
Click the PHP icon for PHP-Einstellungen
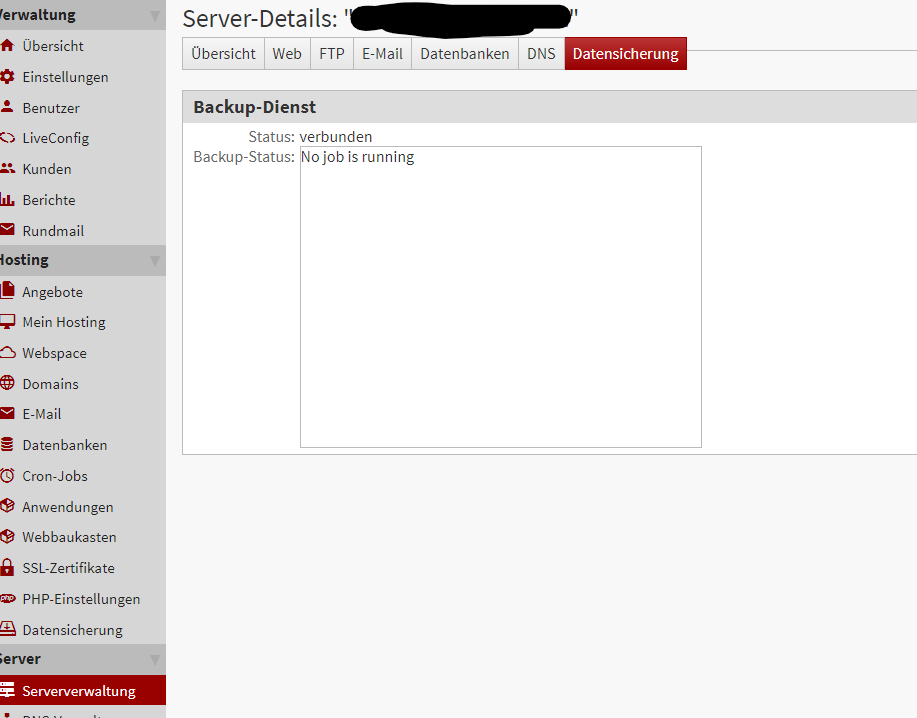(x=8, y=599)
